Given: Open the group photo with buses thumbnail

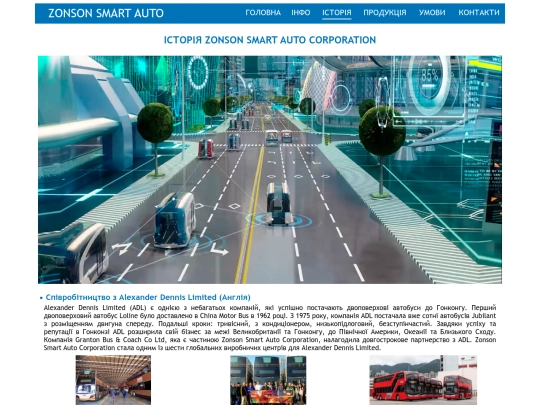Looking at the screenshot, I should pos(268,380).
